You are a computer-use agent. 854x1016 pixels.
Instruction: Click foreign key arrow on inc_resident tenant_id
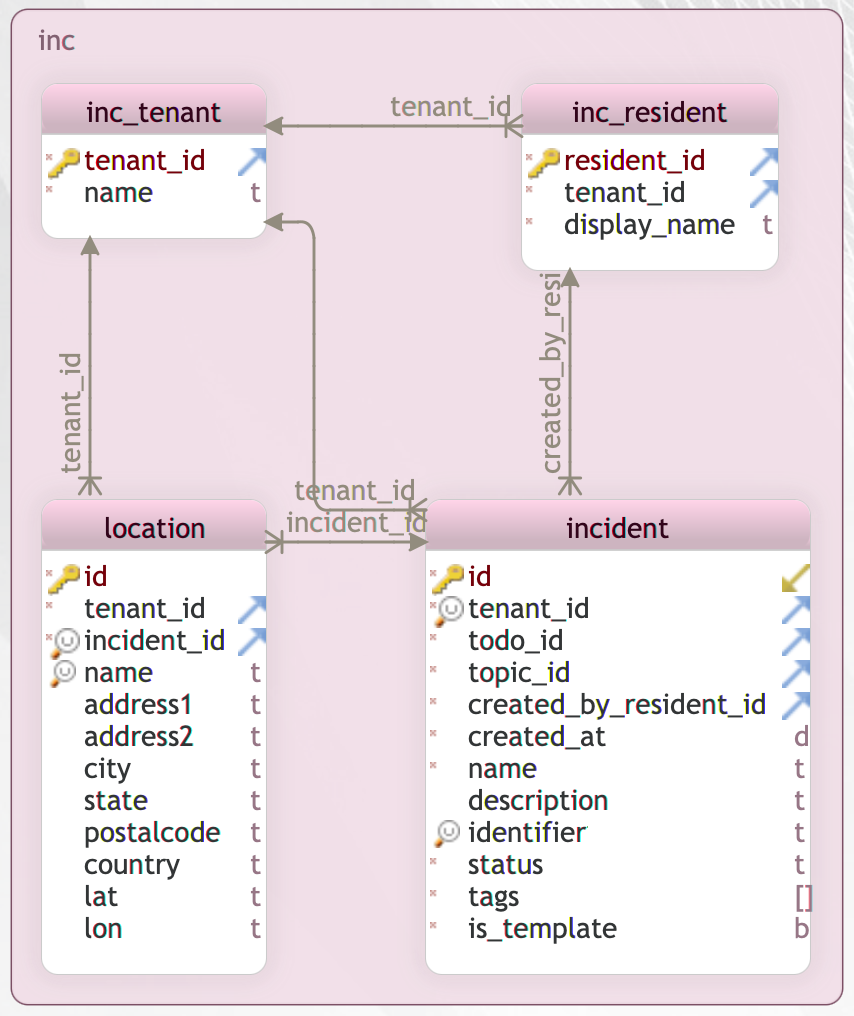coord(764,193)
